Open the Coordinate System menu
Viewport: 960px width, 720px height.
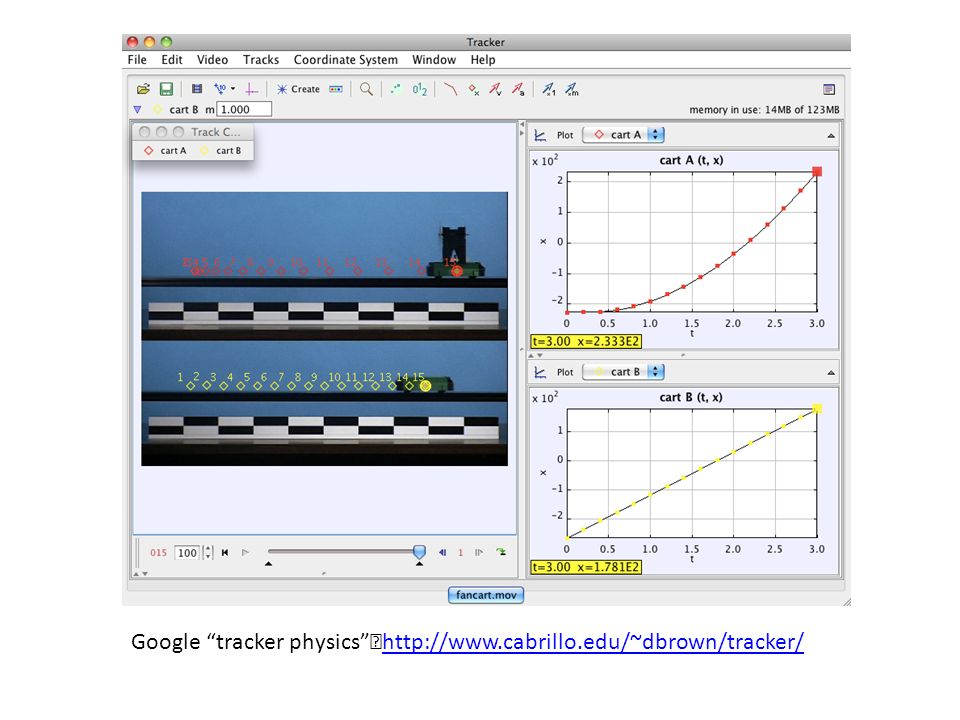(x=345, y=59)
